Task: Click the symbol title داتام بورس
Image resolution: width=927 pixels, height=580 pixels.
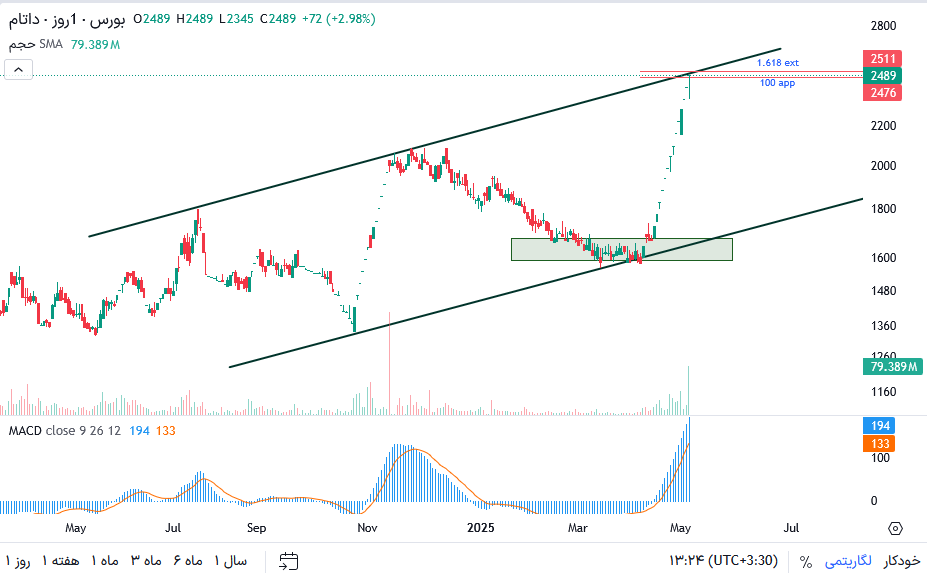Action: 66,20
